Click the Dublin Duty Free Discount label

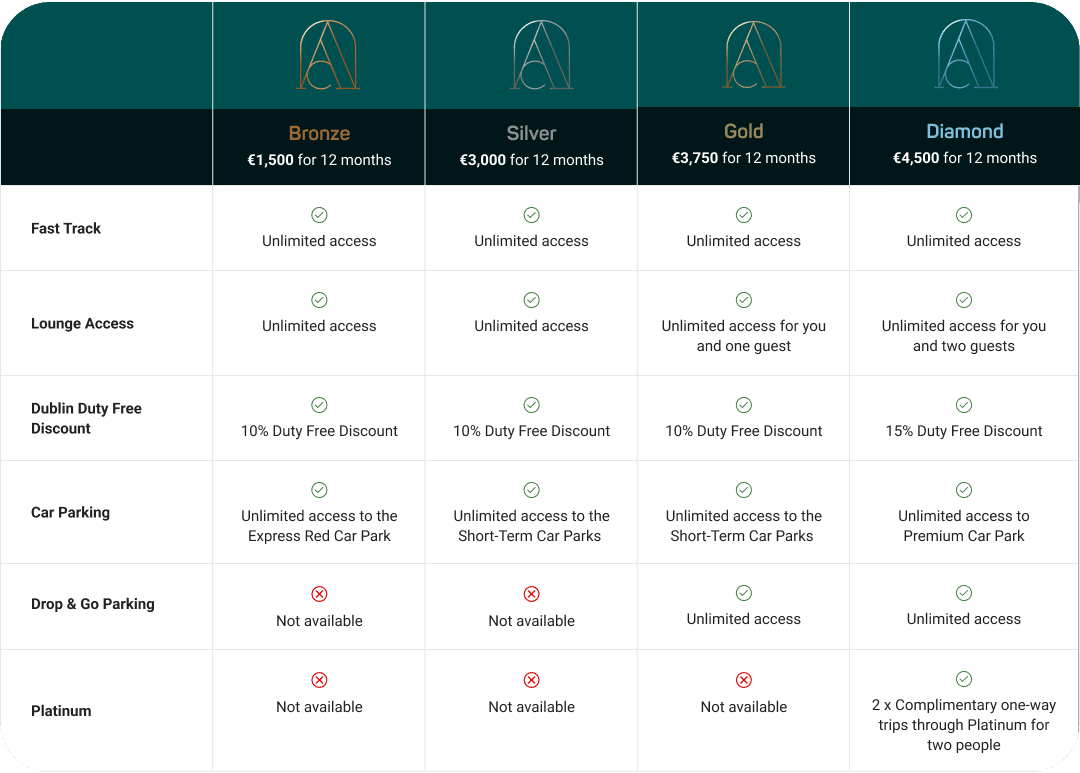(86, 418)
